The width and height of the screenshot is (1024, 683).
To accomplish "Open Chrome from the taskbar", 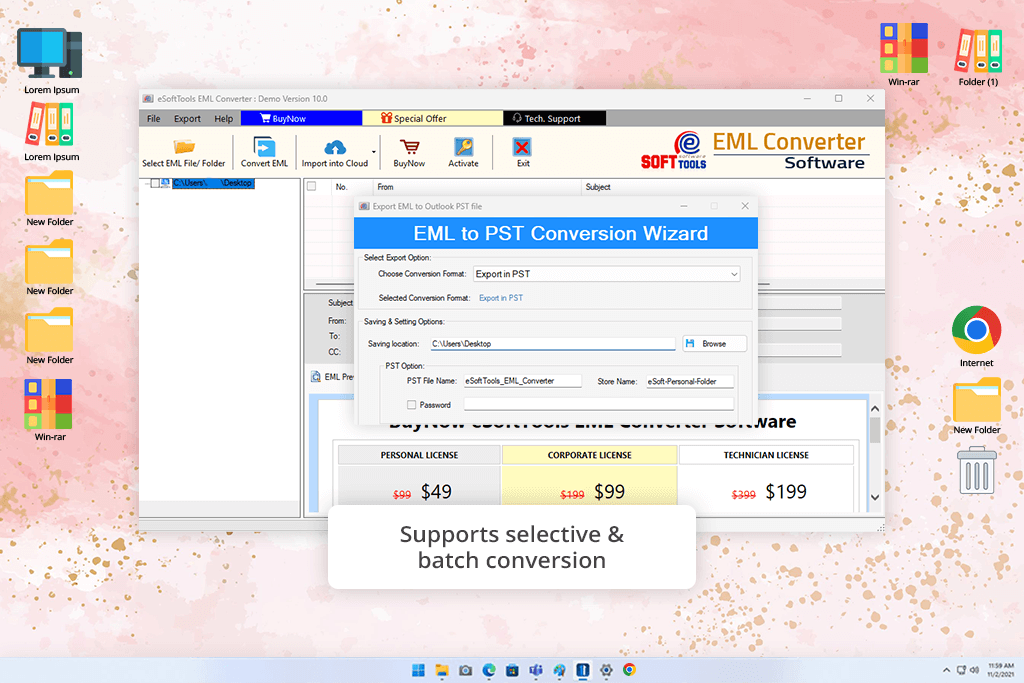I will click(630, 670).
